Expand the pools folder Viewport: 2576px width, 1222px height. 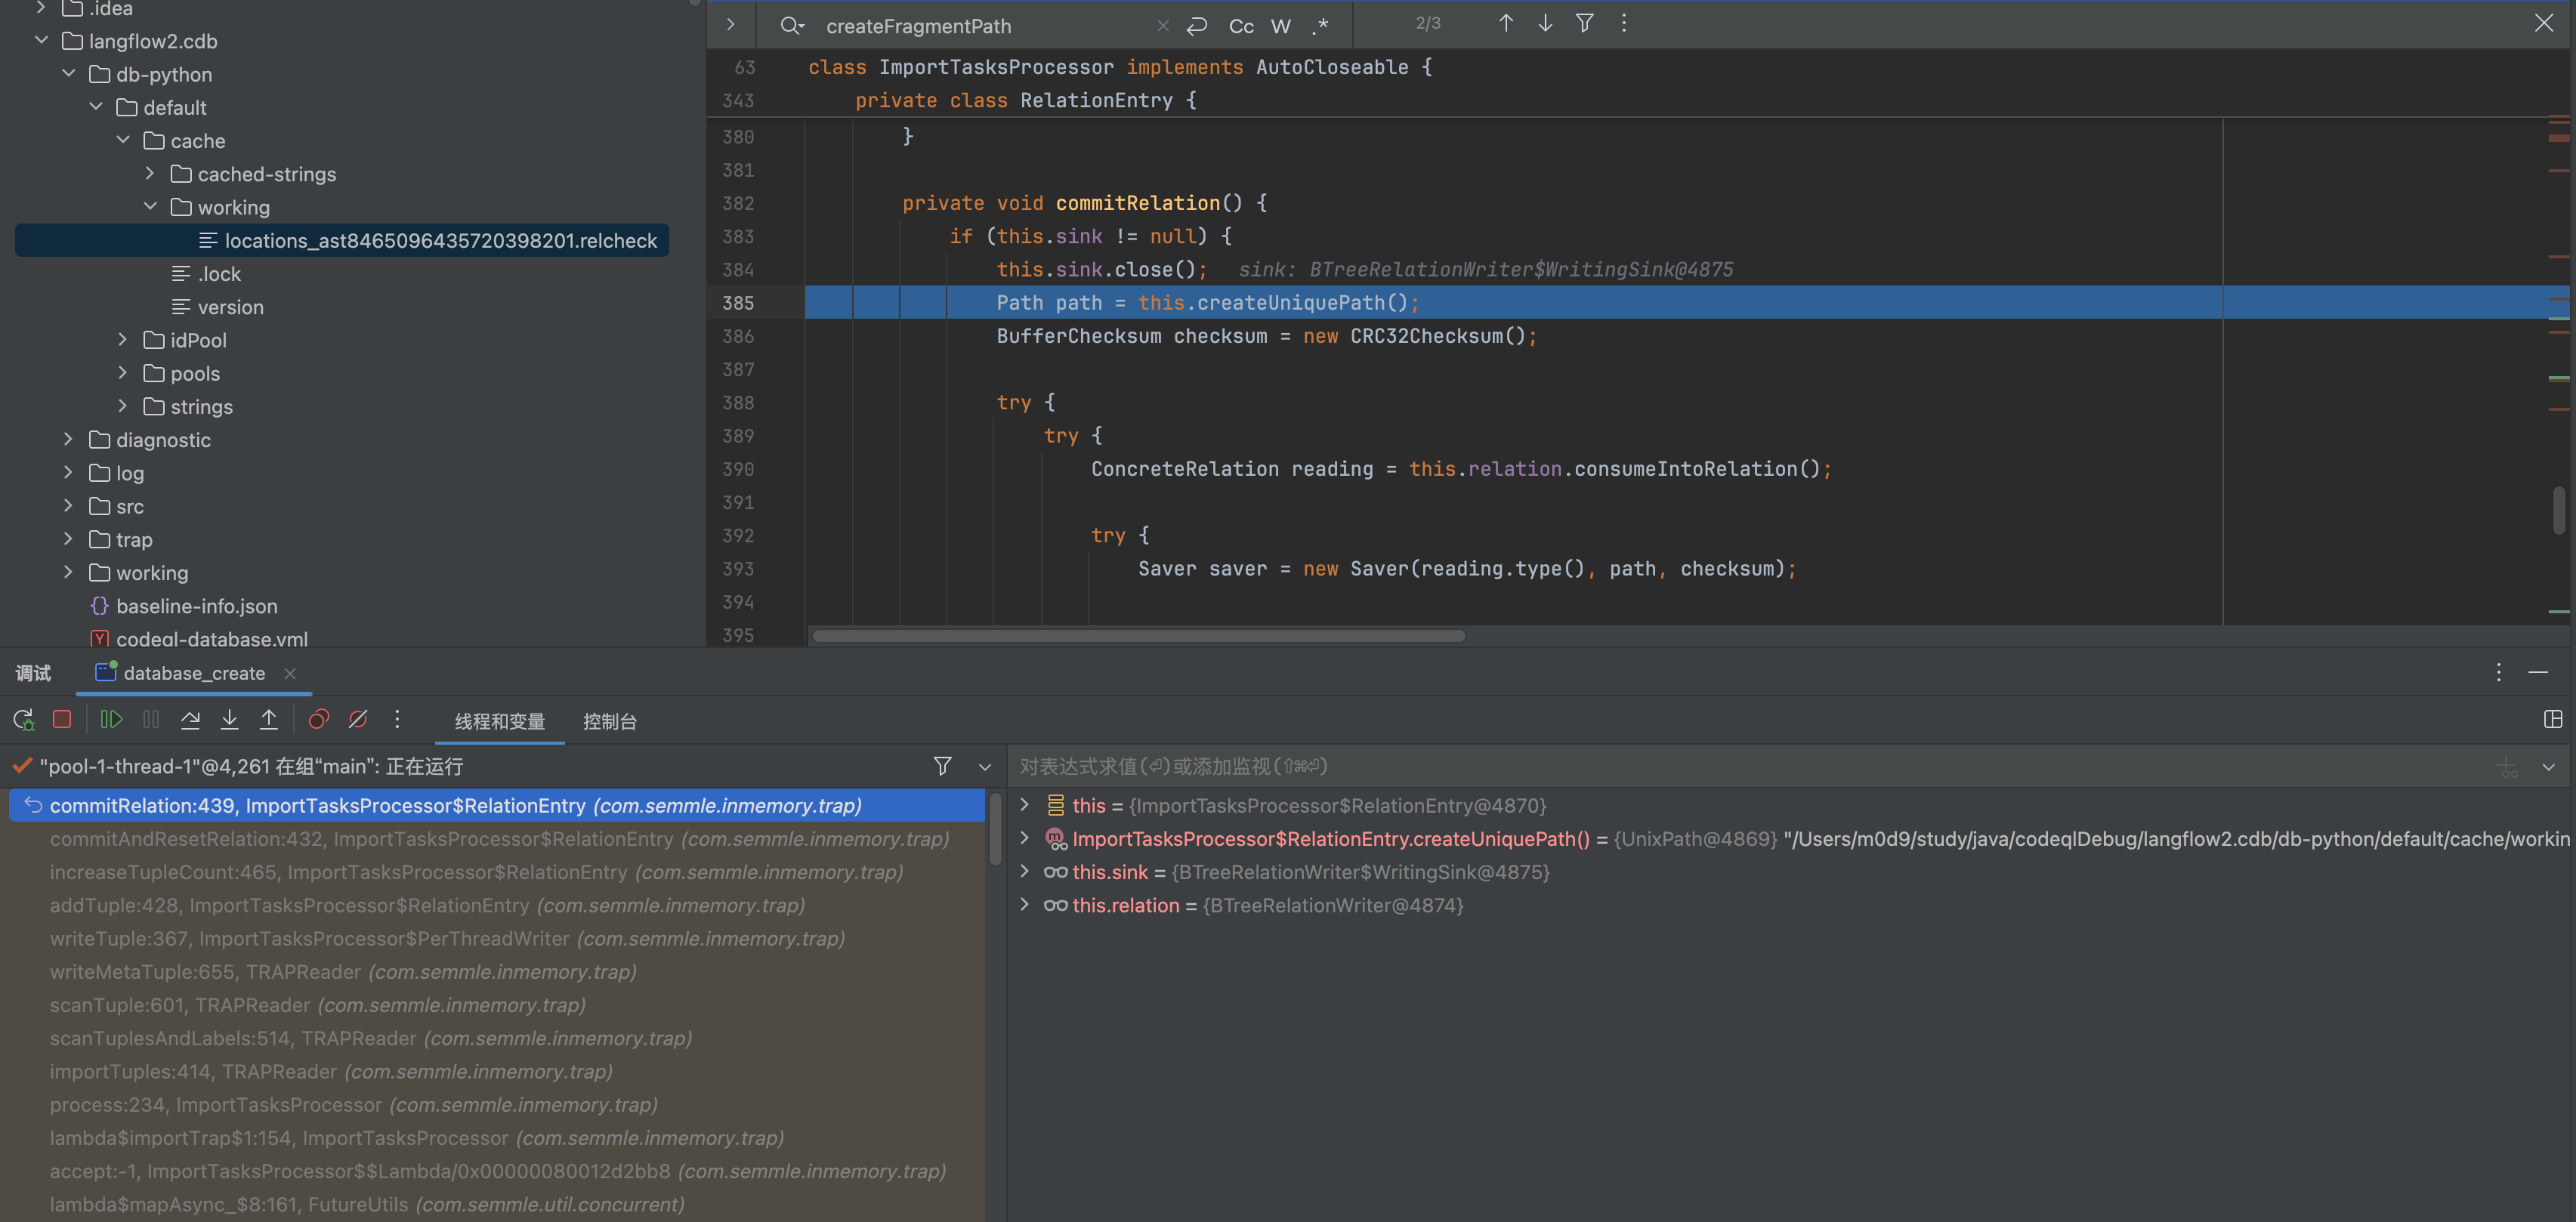pos(123,373)
